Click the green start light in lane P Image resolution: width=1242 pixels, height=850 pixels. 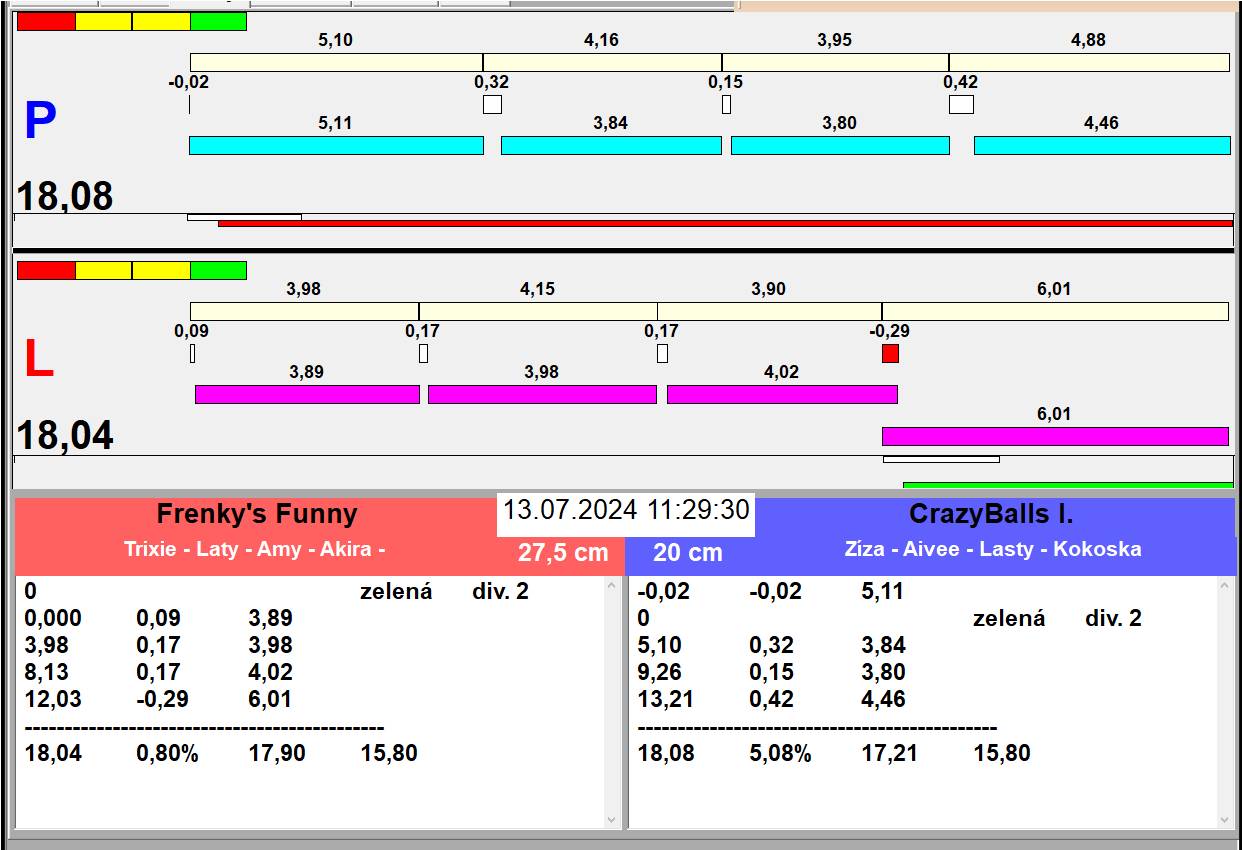(218, 21)
